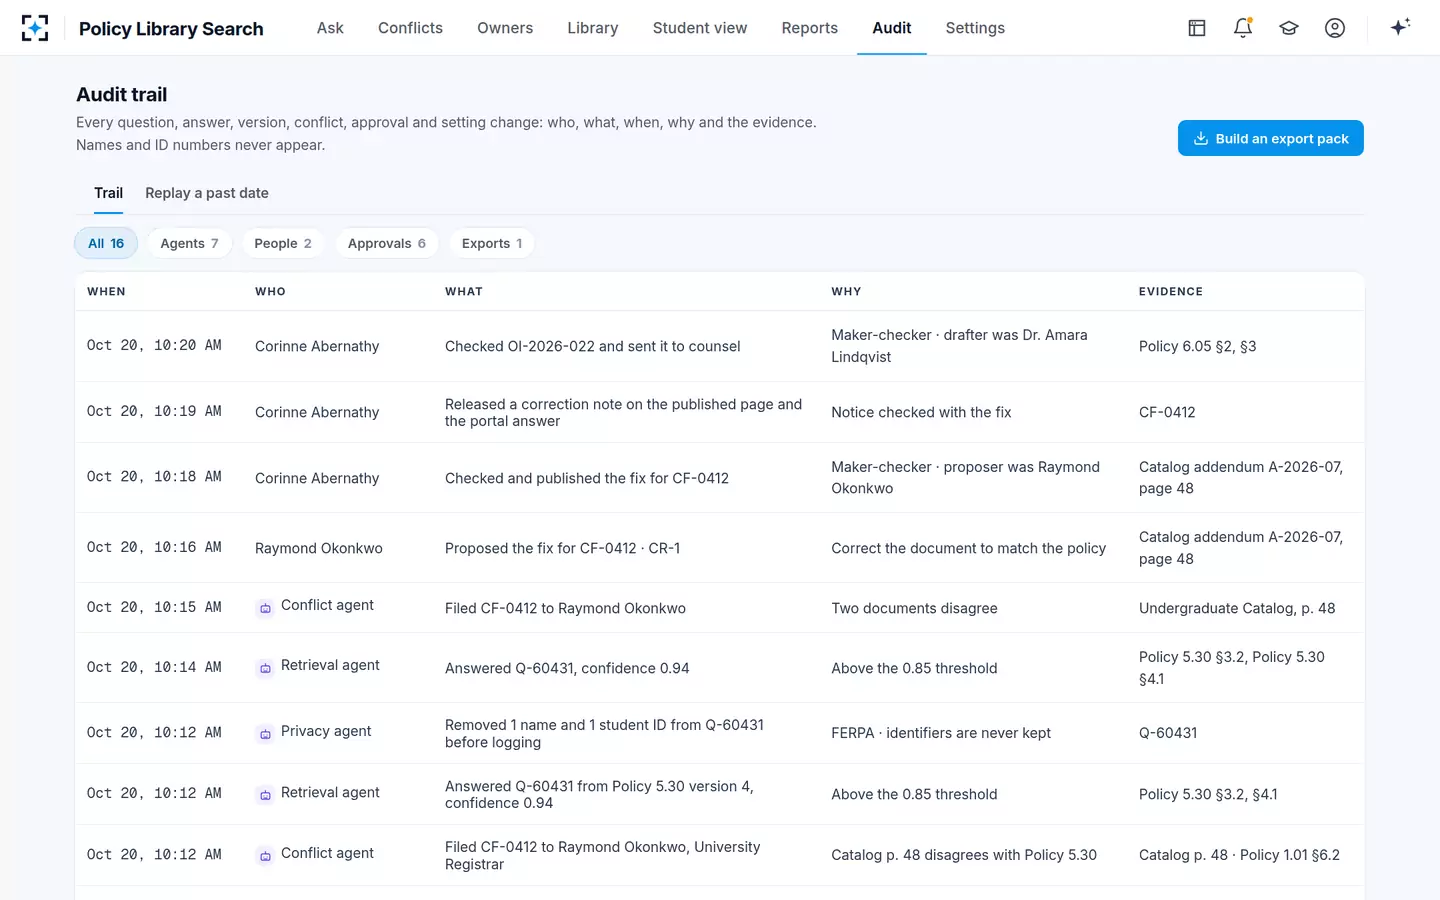Click 'Checked and published the fix for CF-0412'
The image size is (1440, 900).
[x=587, y=478]
